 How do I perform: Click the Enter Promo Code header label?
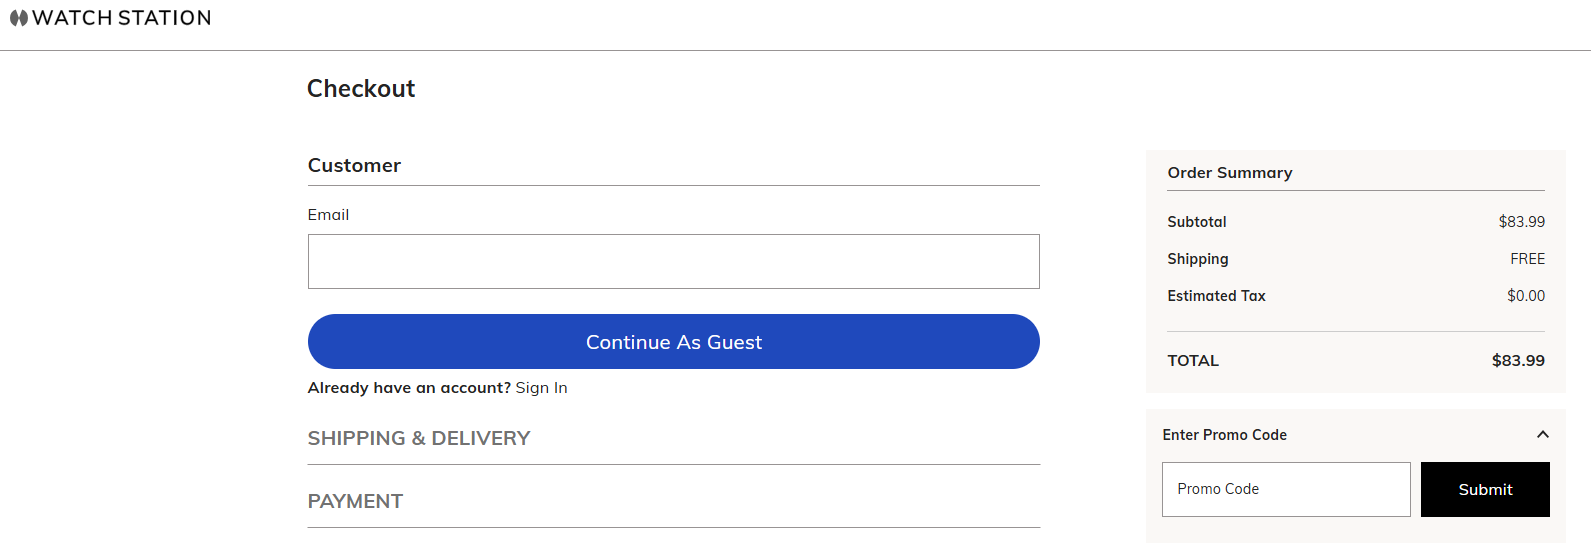click(1224, 435)
